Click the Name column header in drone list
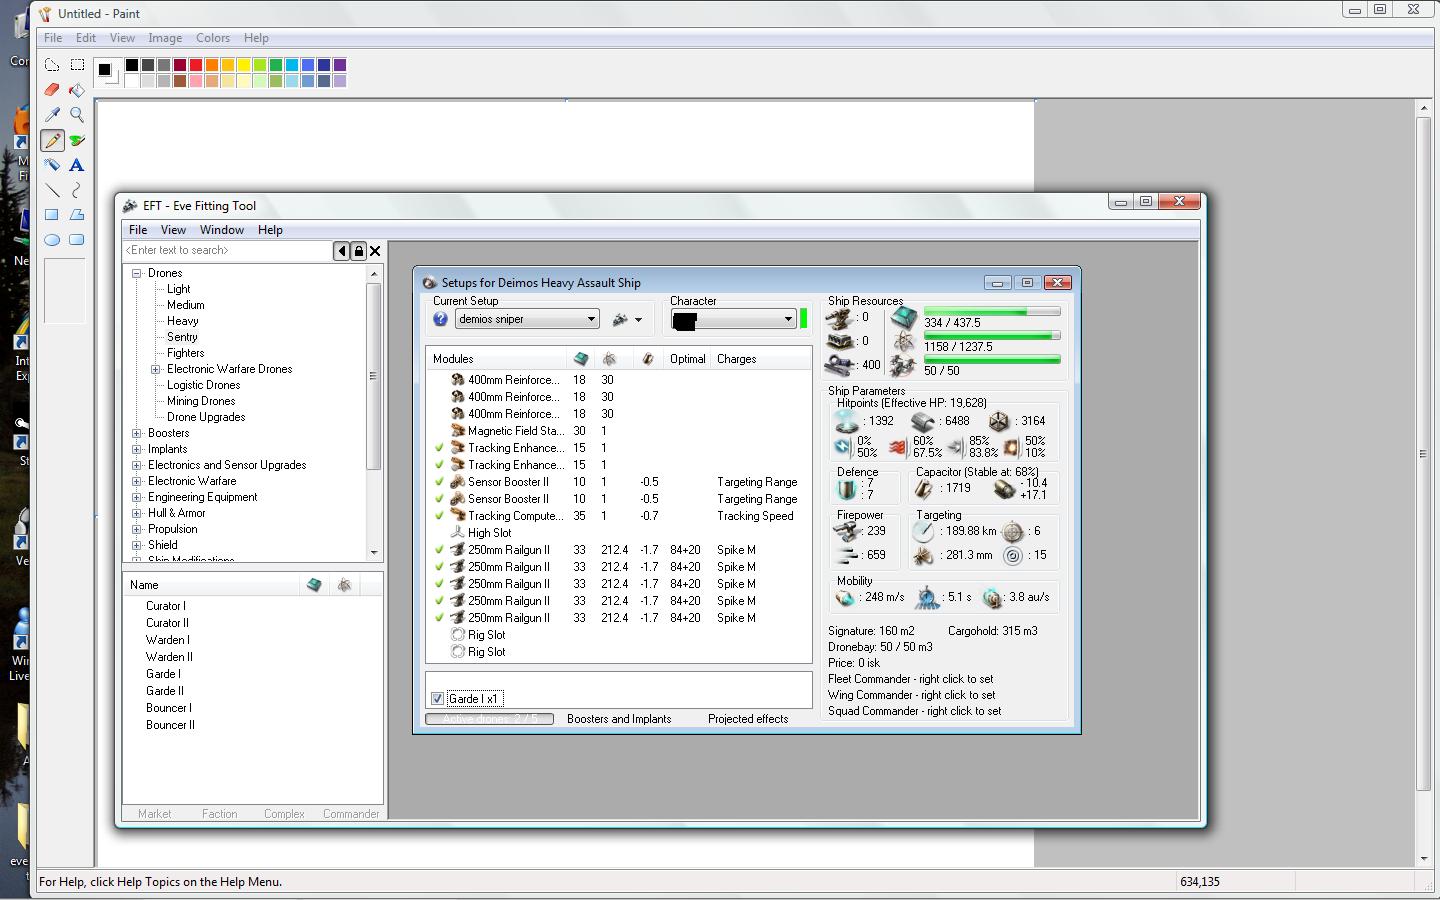1440x900 pixels. pyautogui.click(x=144, y=585)
